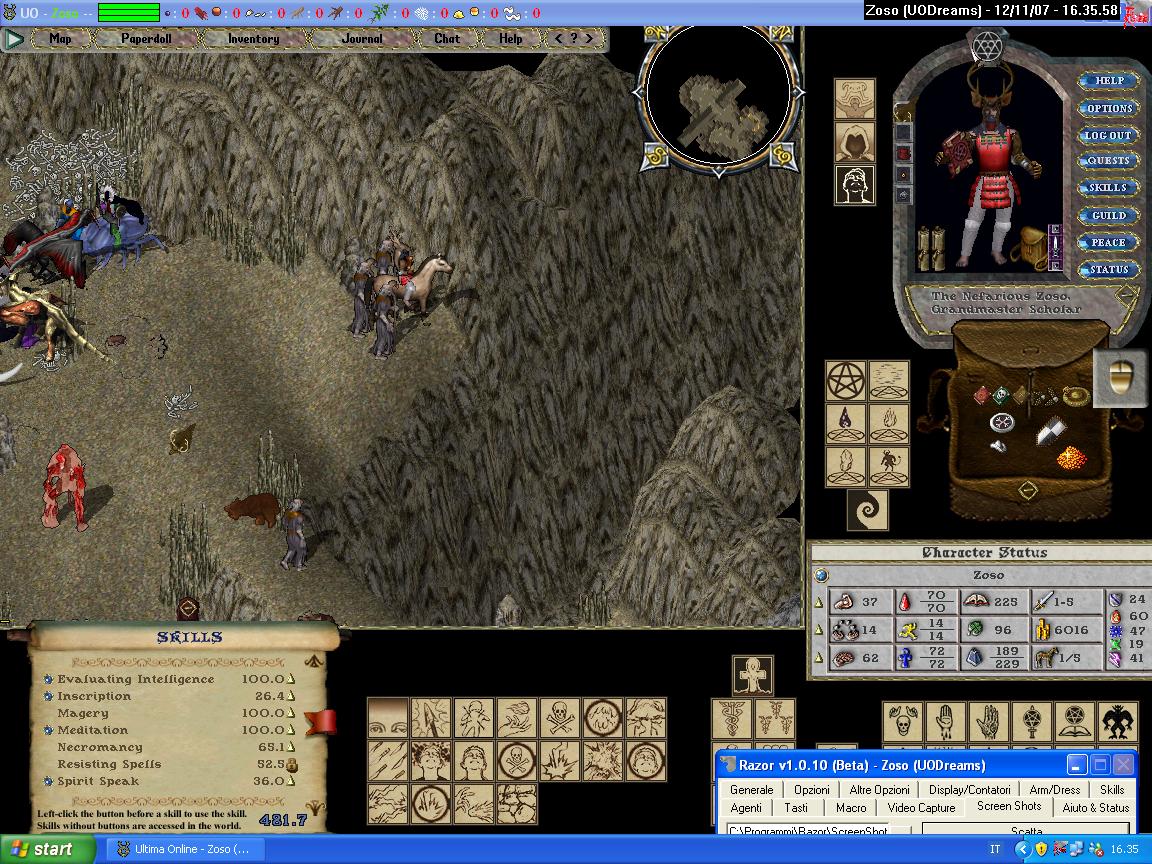The image size is (1152, 864).
Task: Open Razor's Agenti tab
Action: (746, 807)
